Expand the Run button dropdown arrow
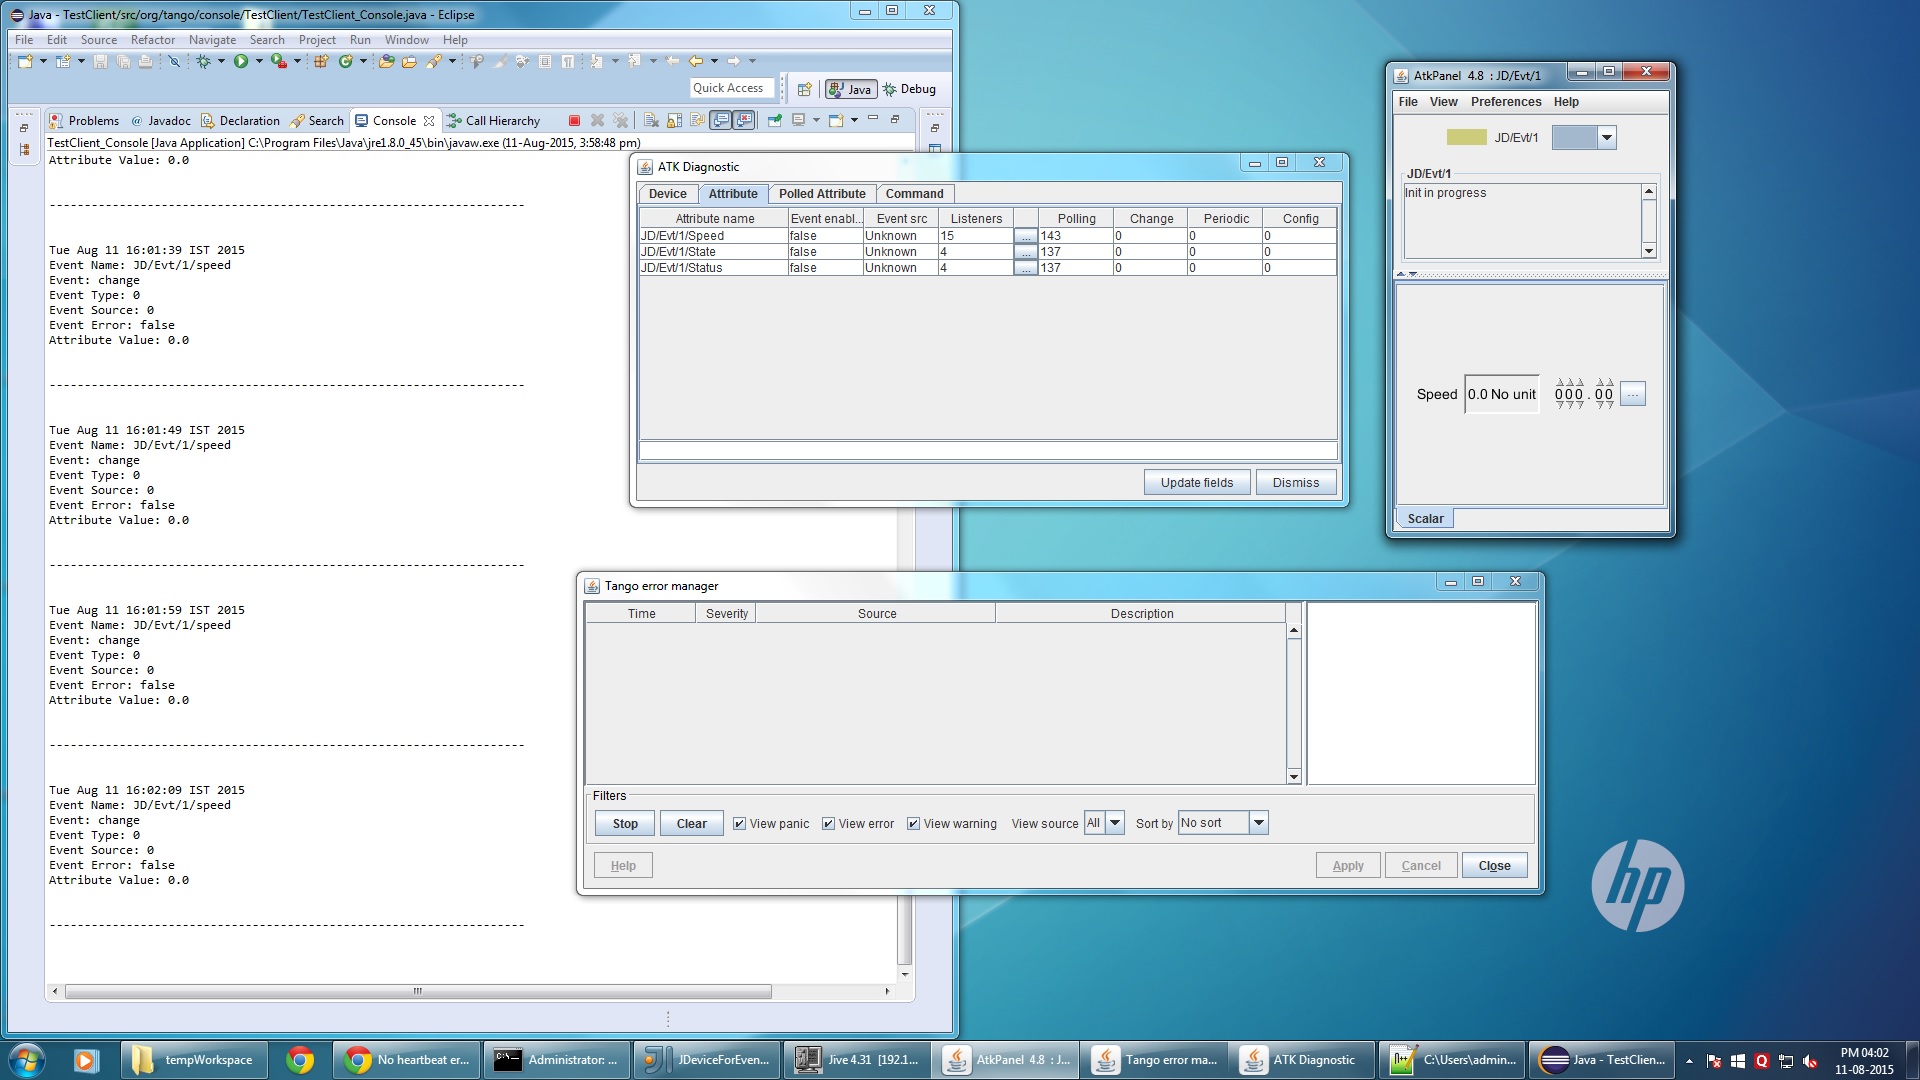This screenshot has height=1080, width=1920. pos(259,61)
